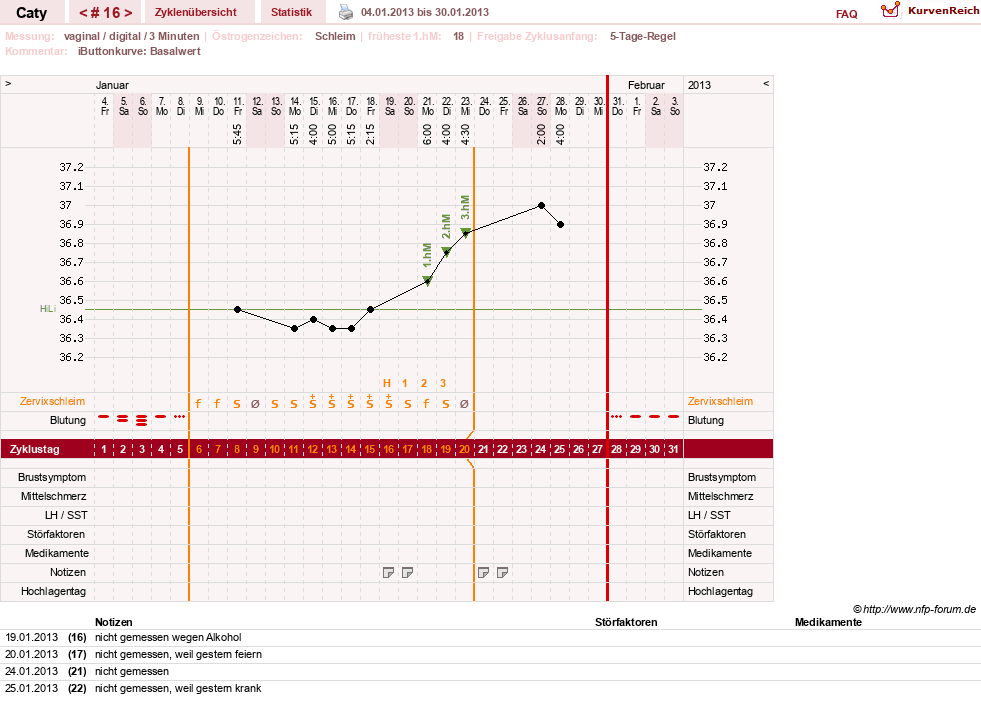Click the 5-Tage-Regel value
Screen dimensions: 981x721
[643, 36]
